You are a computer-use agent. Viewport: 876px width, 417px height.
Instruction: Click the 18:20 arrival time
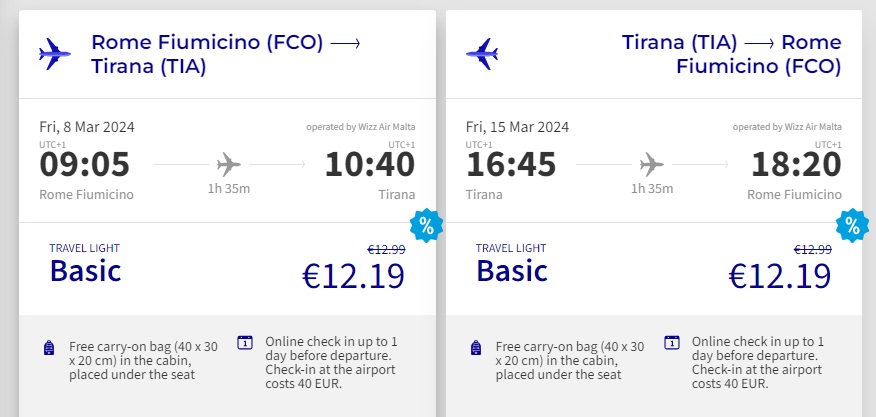coord(795,163)
